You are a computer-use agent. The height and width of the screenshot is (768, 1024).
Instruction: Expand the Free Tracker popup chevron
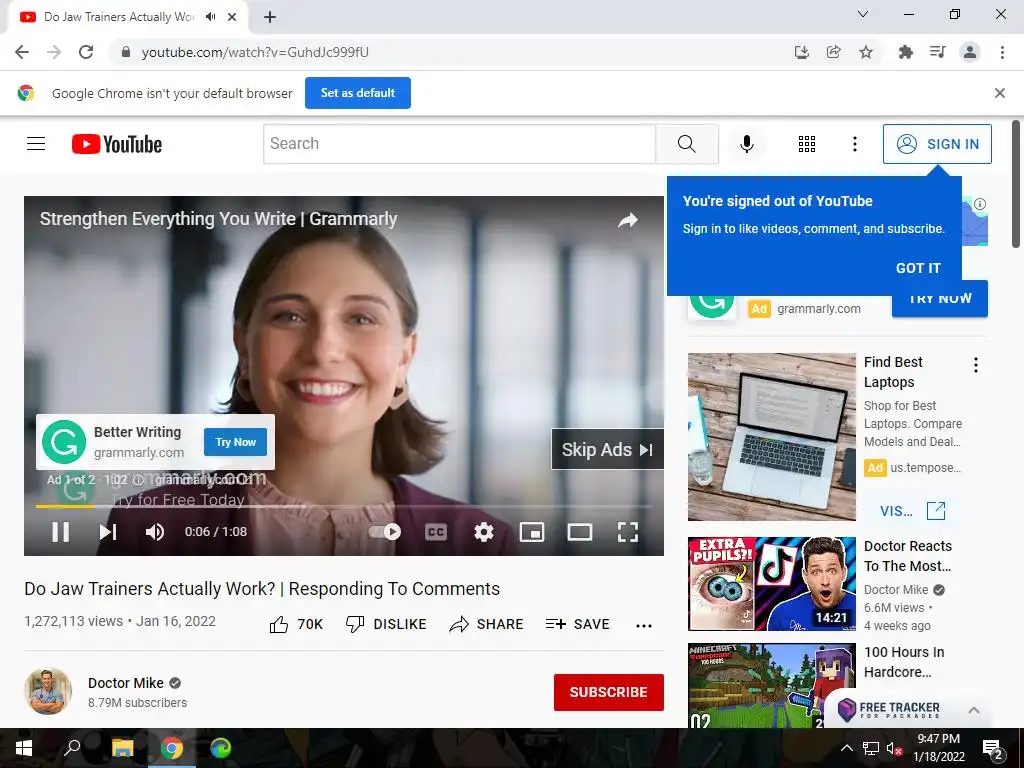point(974,710)
